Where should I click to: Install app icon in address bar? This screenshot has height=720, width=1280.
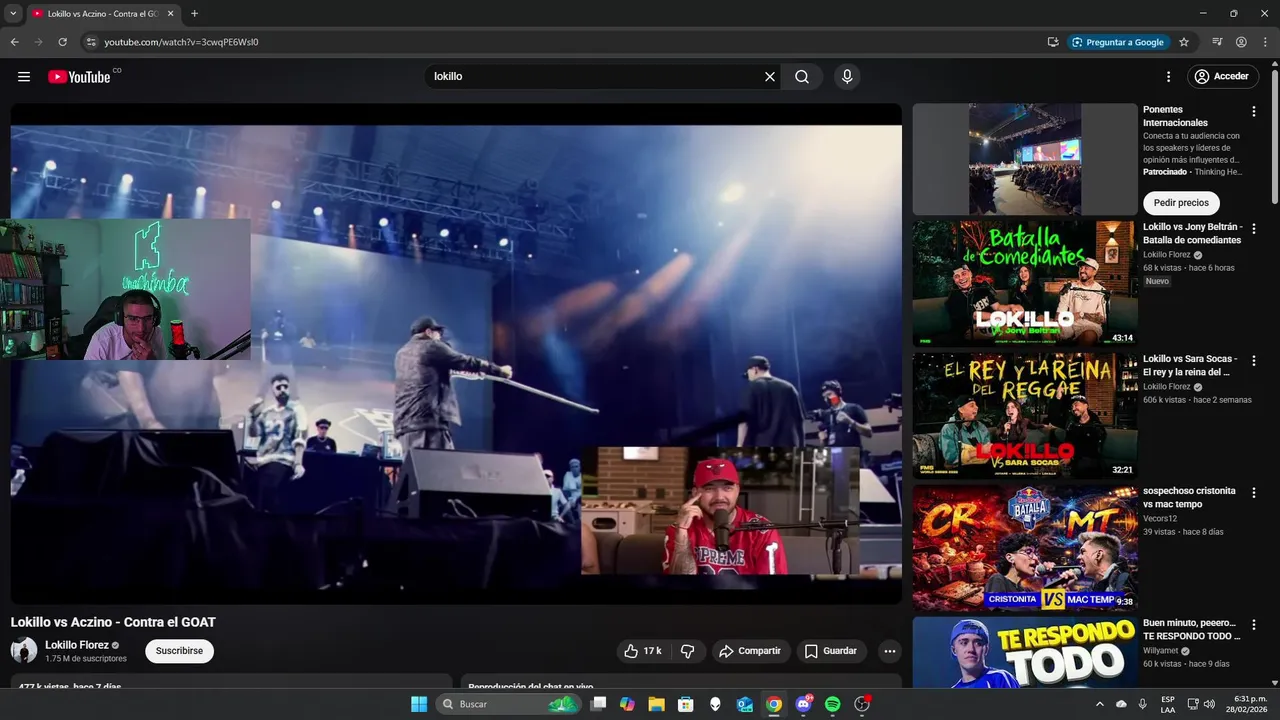tap(1053, 42)
